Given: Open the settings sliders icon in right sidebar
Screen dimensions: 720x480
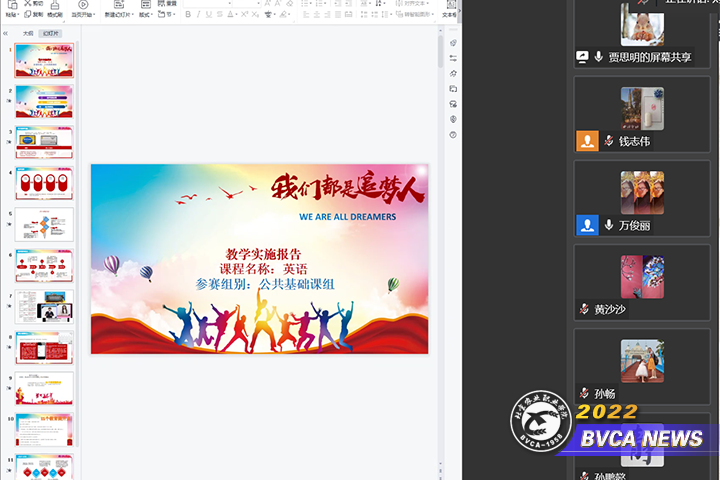Looking at the screenshot, I should 453,59.
